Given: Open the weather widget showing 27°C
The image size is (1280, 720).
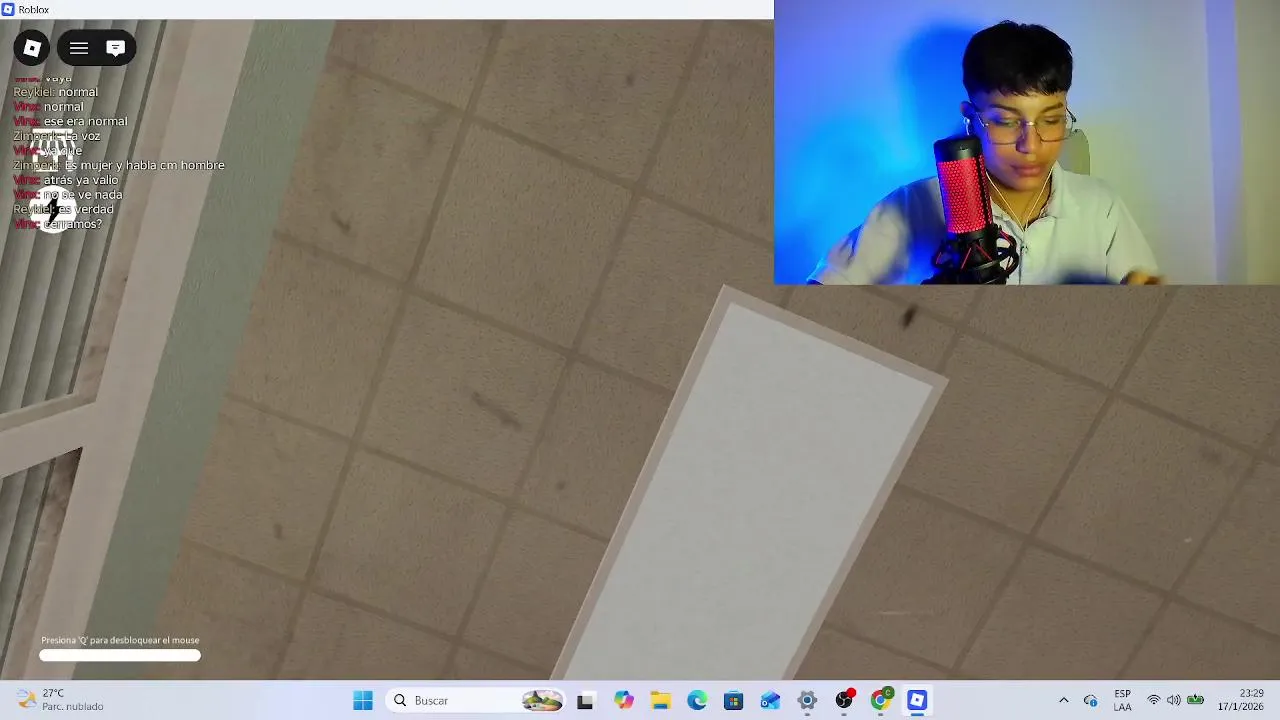Looking at the screenshot, I should tap(60, 700).
